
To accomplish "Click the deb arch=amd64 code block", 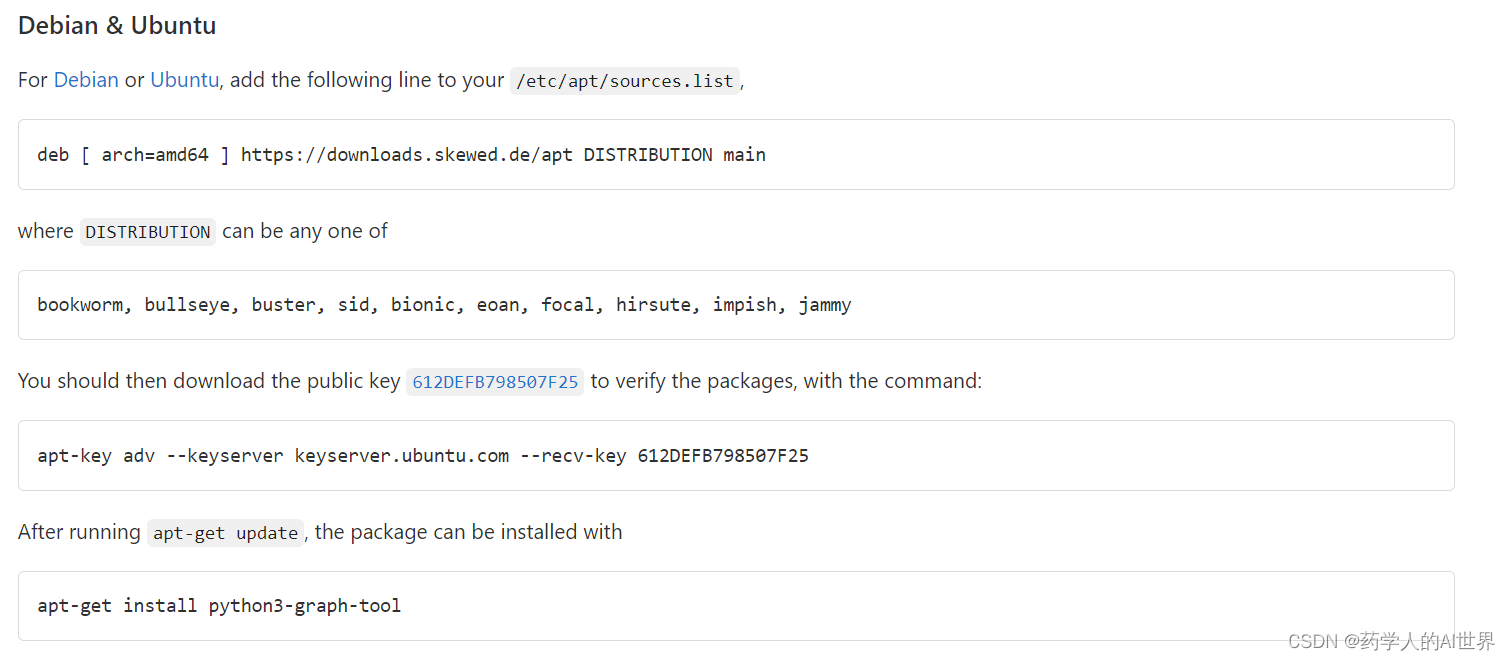I will point(736,155).
